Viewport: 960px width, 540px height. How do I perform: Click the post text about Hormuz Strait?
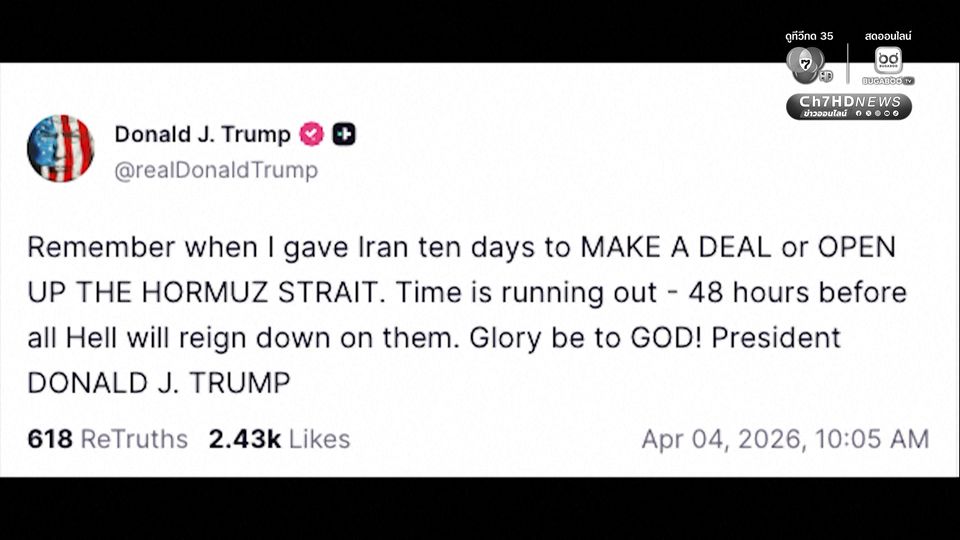click(460, 315)
